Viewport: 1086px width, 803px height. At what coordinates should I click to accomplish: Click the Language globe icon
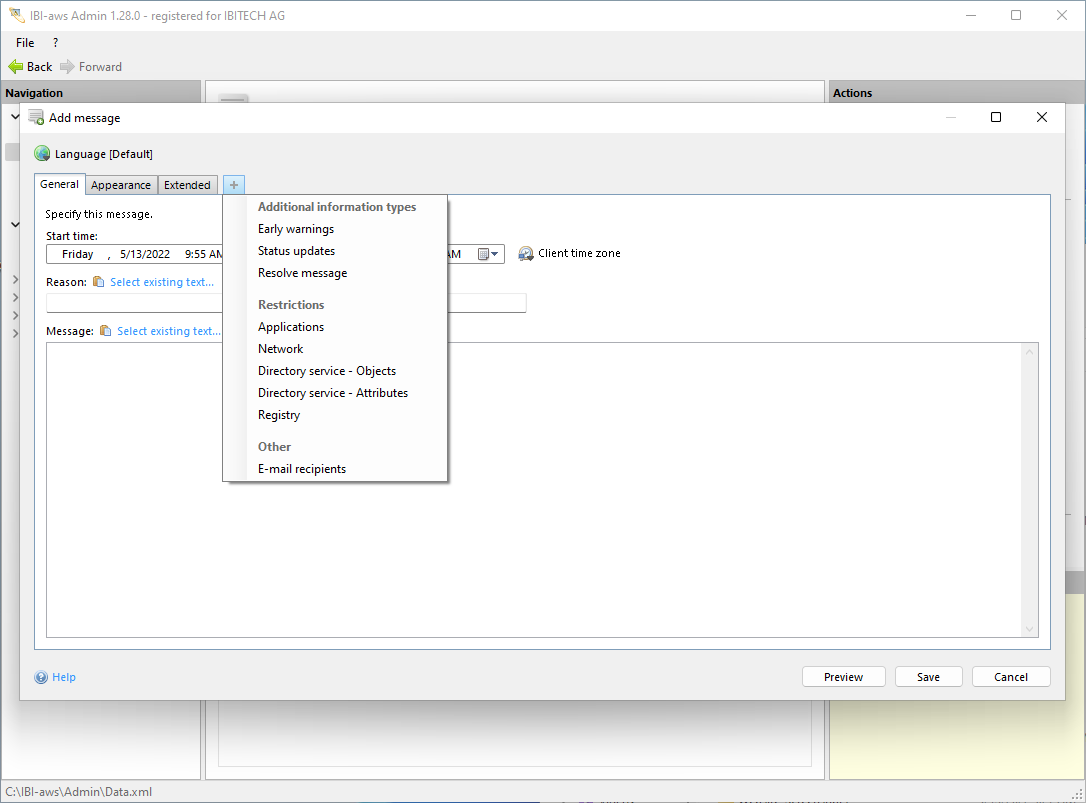pos(42,154)
